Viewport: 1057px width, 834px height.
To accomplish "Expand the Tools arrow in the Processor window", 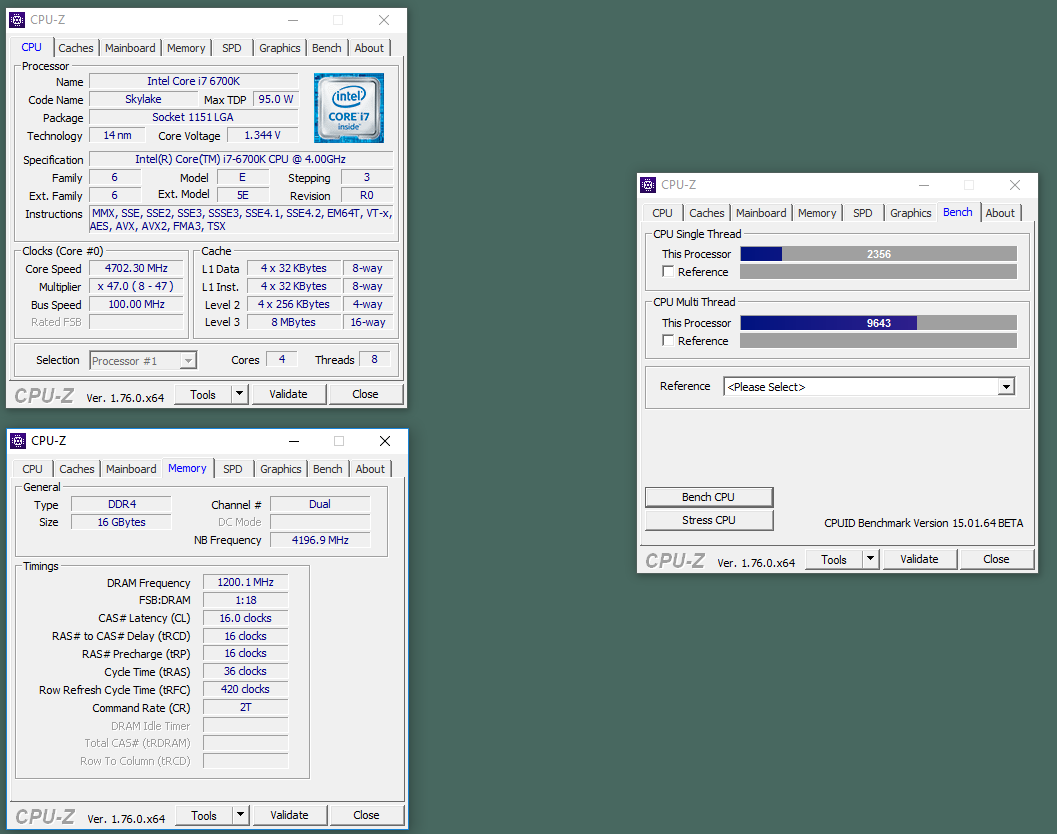I will (x=239, y=394).
